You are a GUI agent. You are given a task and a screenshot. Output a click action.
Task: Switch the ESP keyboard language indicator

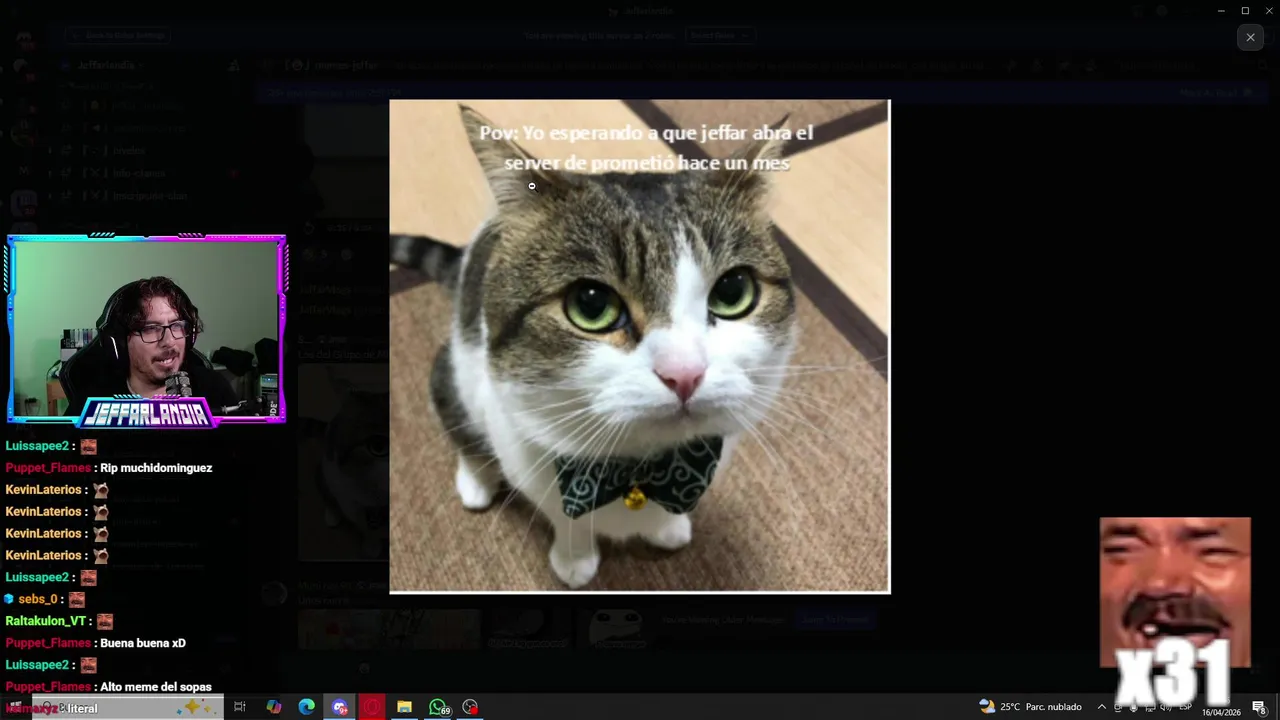(x=1185, y=707)
